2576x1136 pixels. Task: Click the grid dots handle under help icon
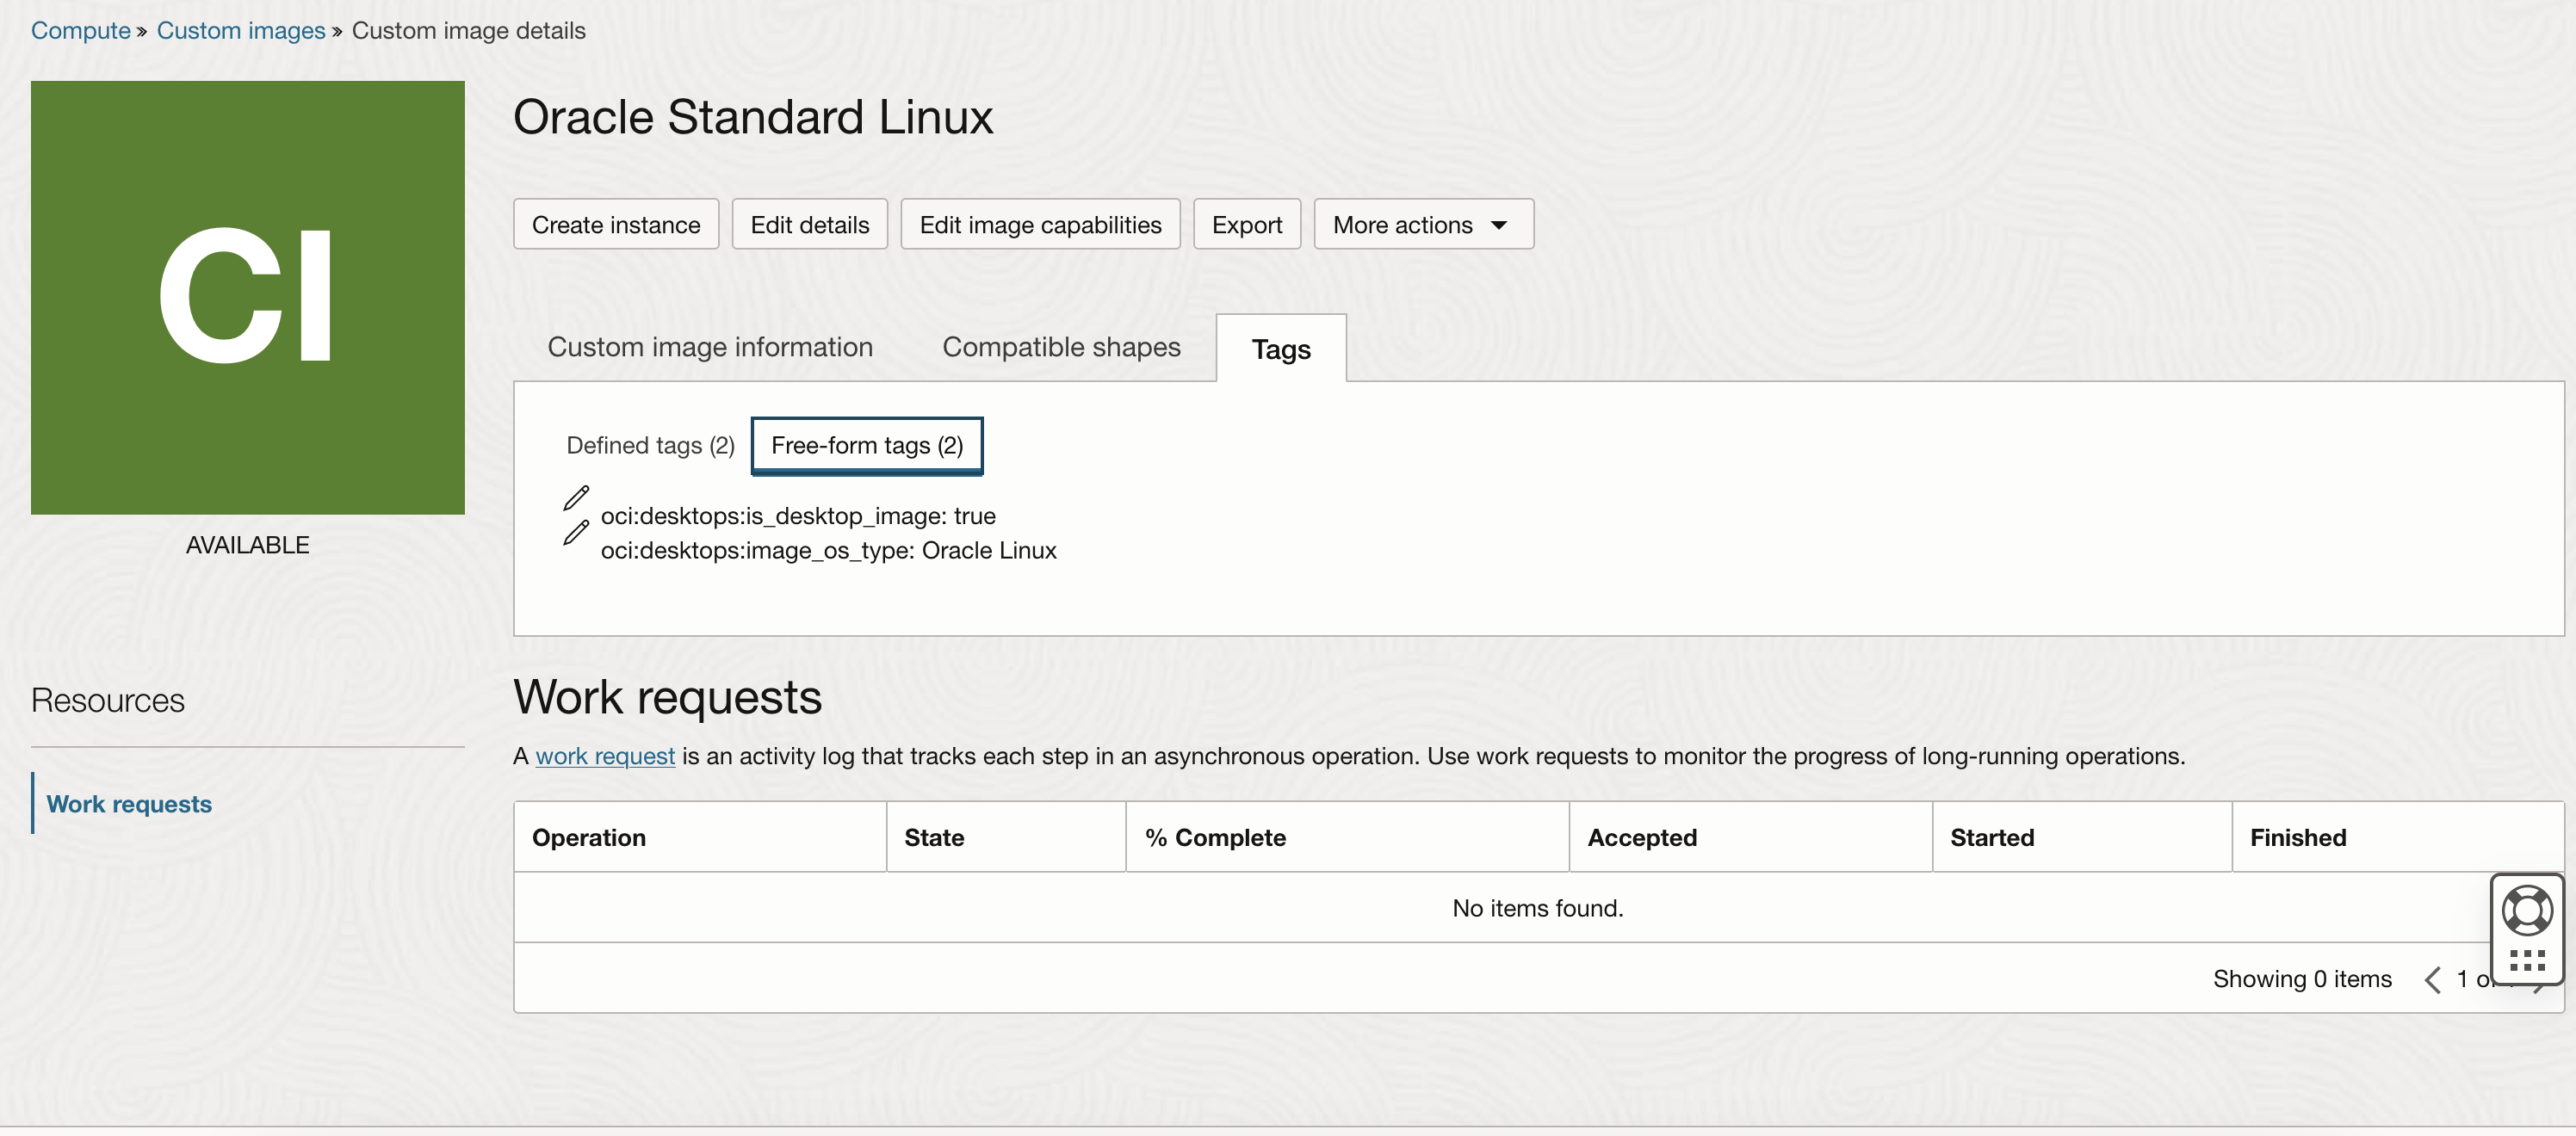tap(2526, 962)
